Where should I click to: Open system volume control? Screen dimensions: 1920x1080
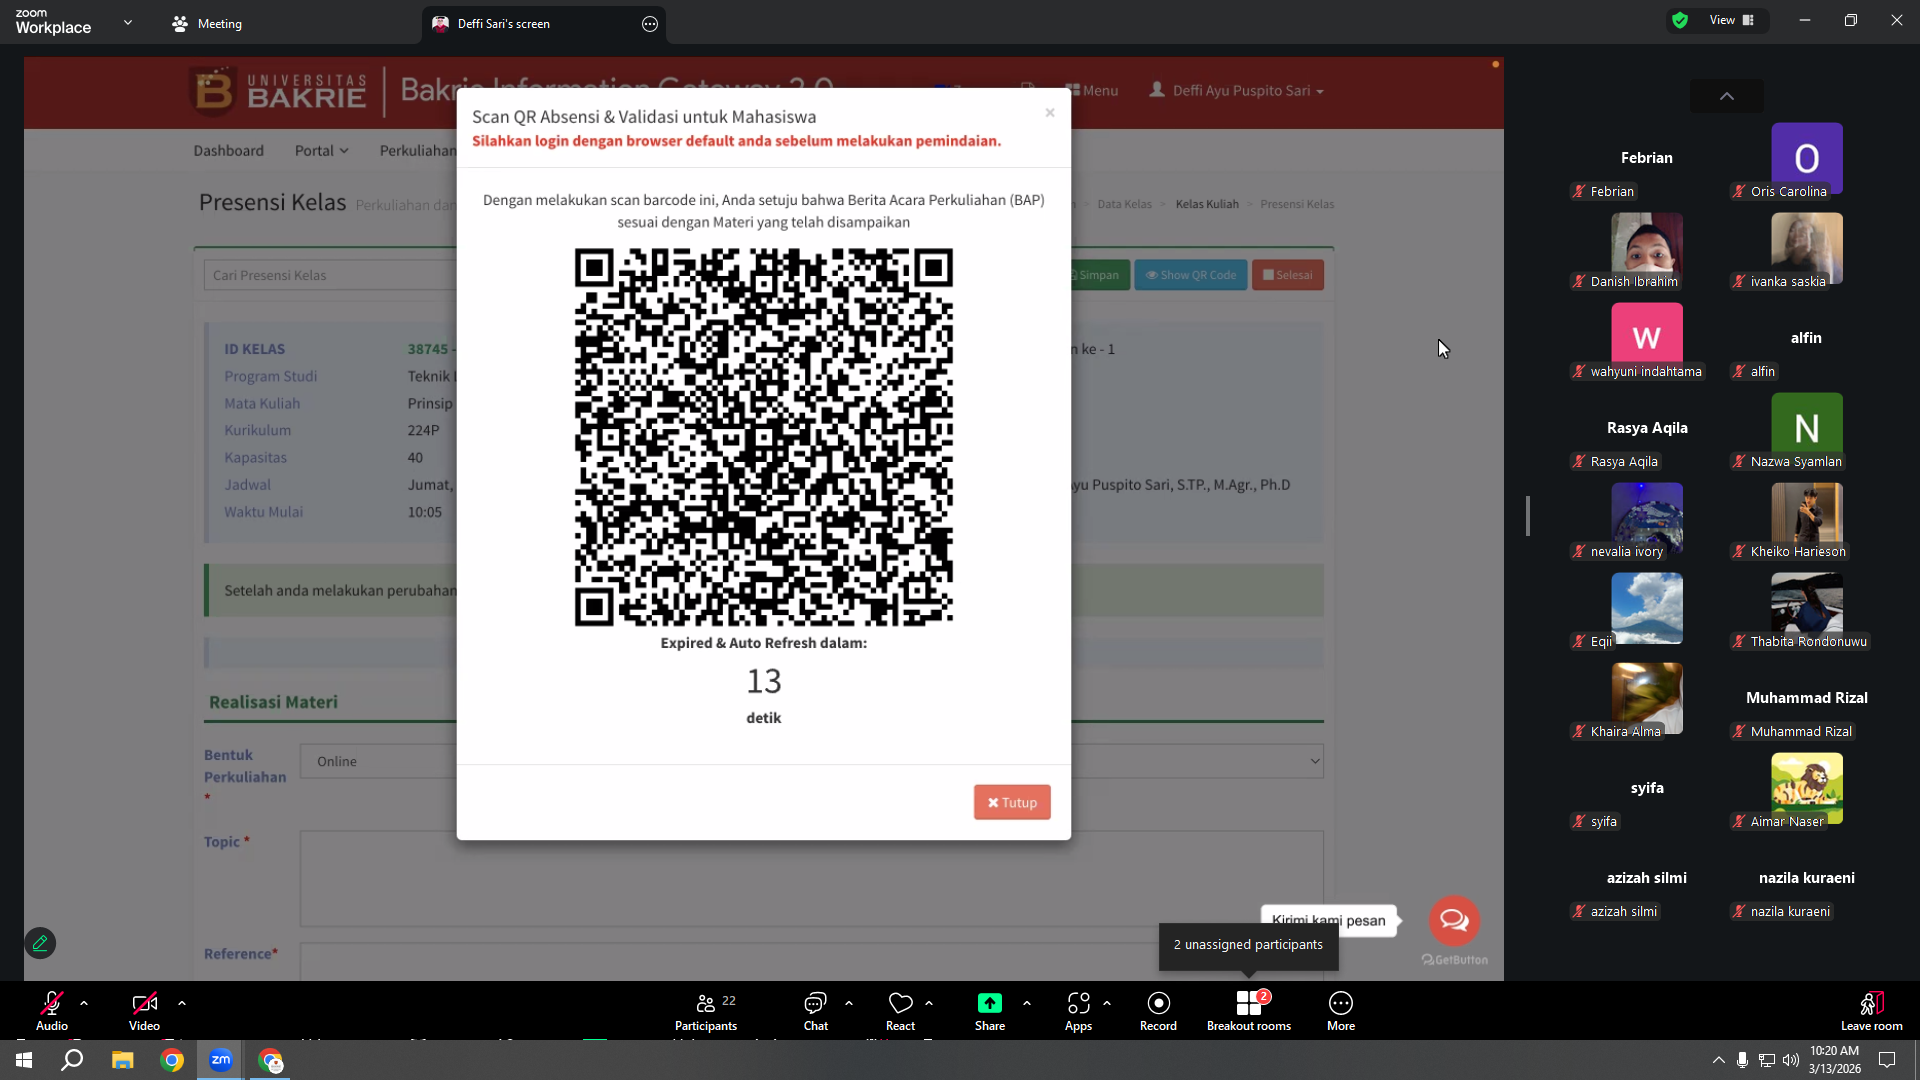[1790, 1060]
